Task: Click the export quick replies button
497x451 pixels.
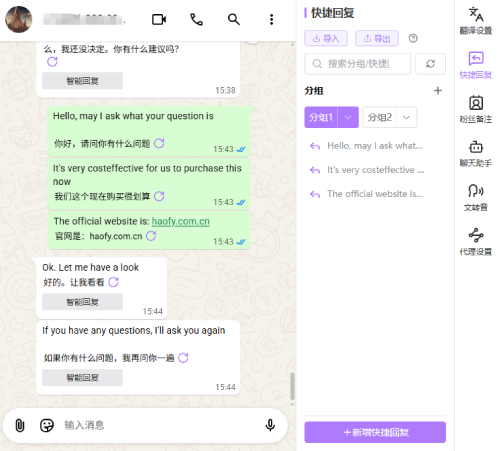Action: click(x=377, y=38)
